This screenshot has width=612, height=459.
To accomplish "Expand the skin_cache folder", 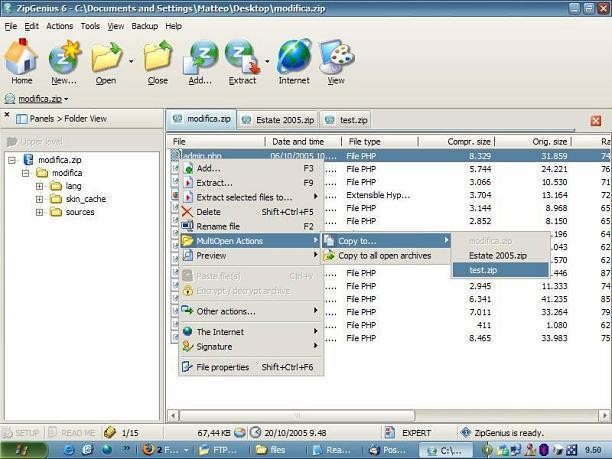I will [39, 199].
